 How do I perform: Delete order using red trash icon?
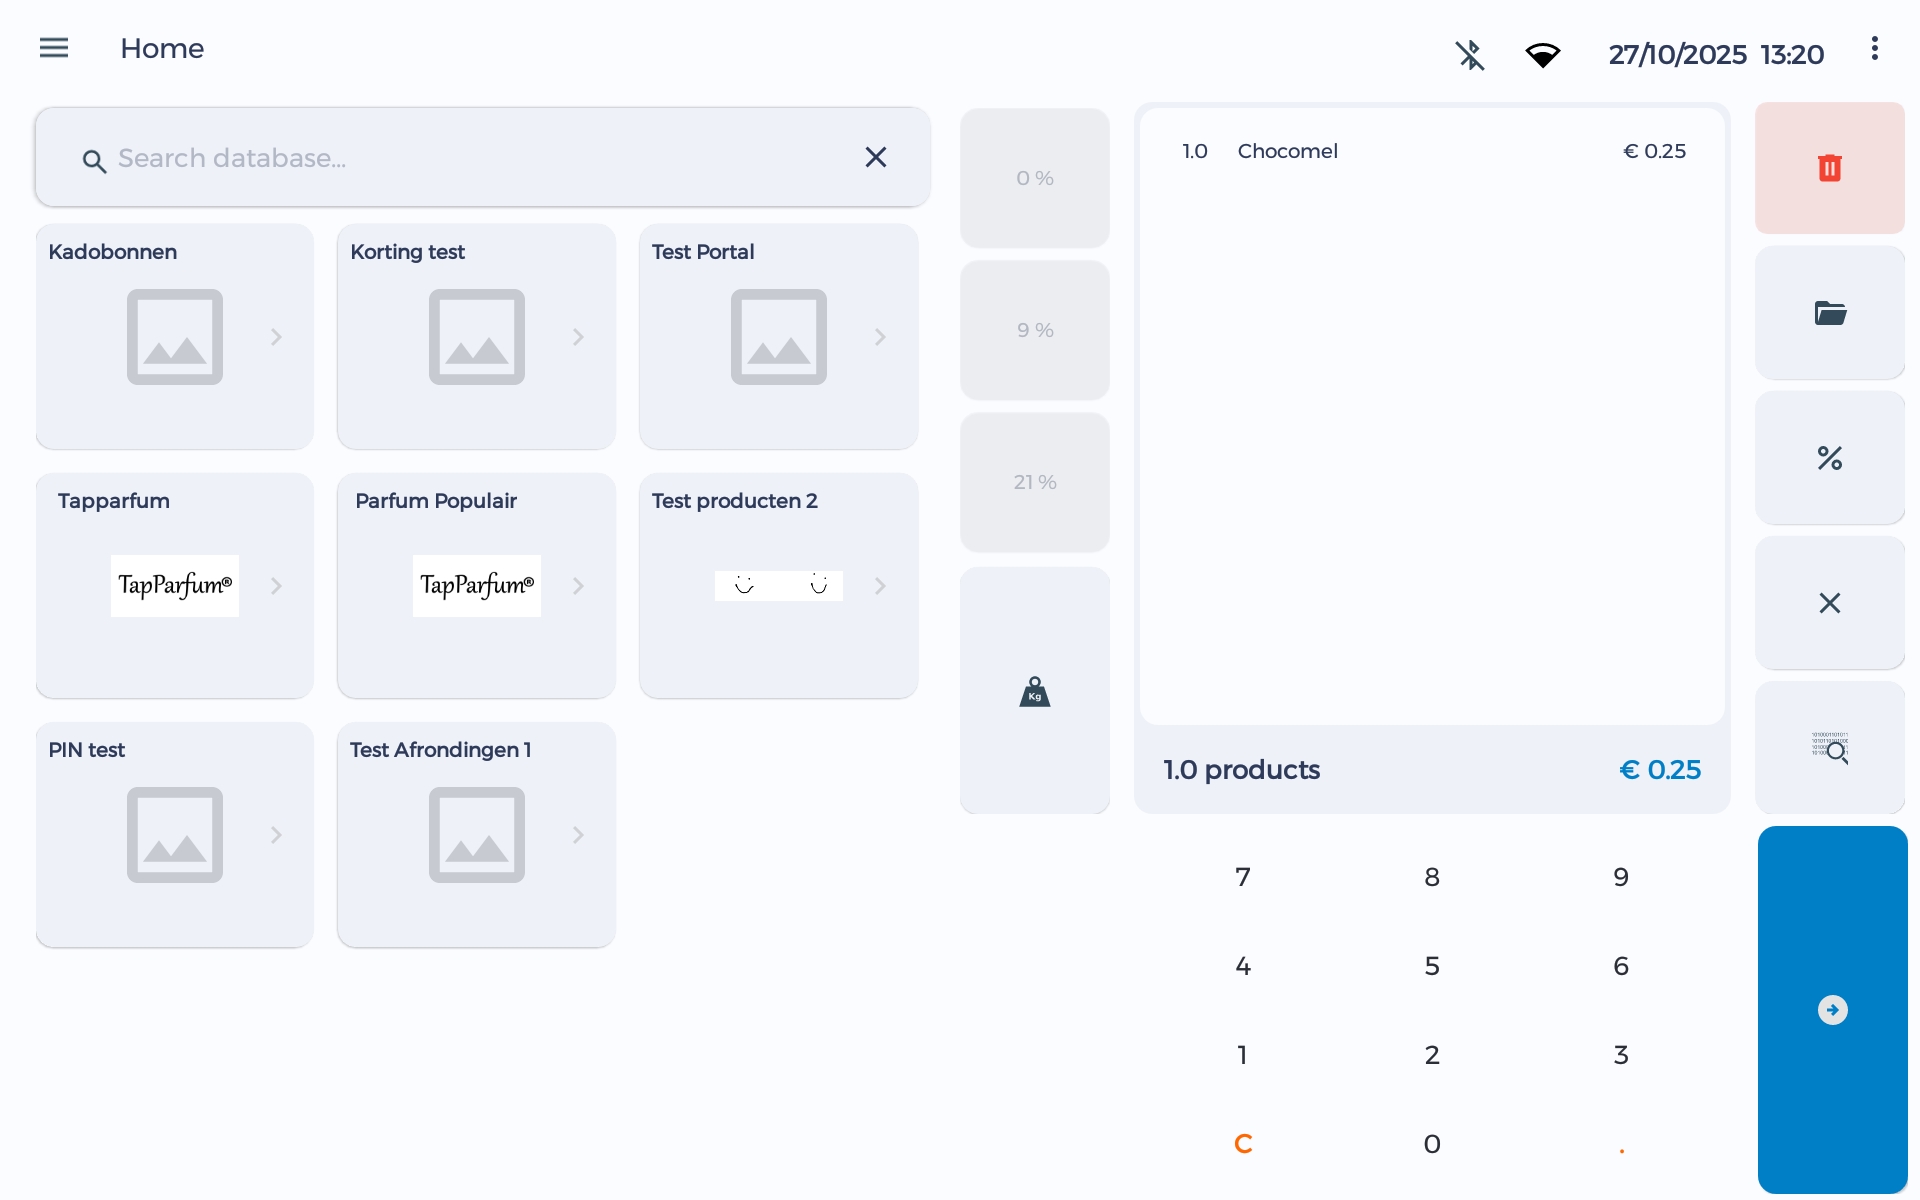(1829, 168)
